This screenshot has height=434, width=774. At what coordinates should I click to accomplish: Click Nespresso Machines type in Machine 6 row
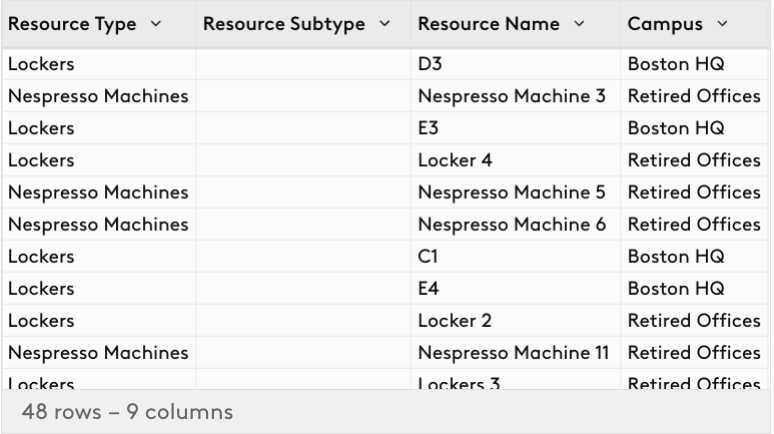pos(98,224)
